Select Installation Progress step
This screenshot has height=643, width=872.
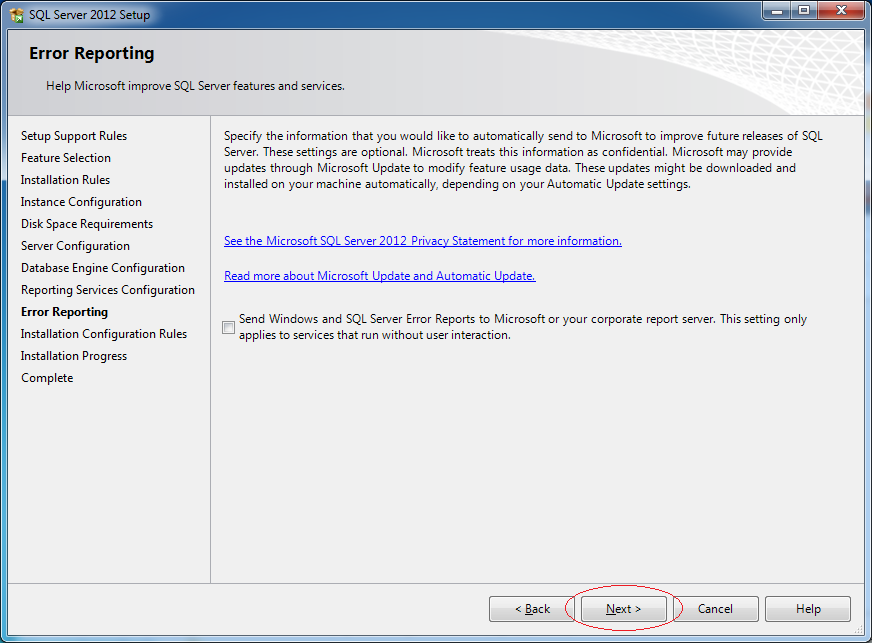tap(74, 356)
